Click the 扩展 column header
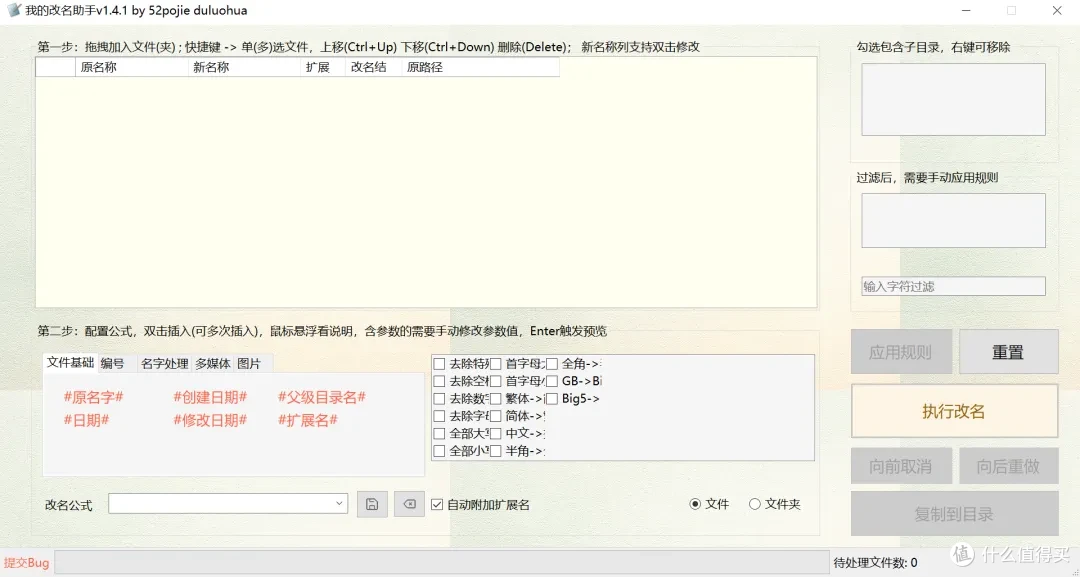The width and height of the screenshot is (1080, 577). point(322,67)
